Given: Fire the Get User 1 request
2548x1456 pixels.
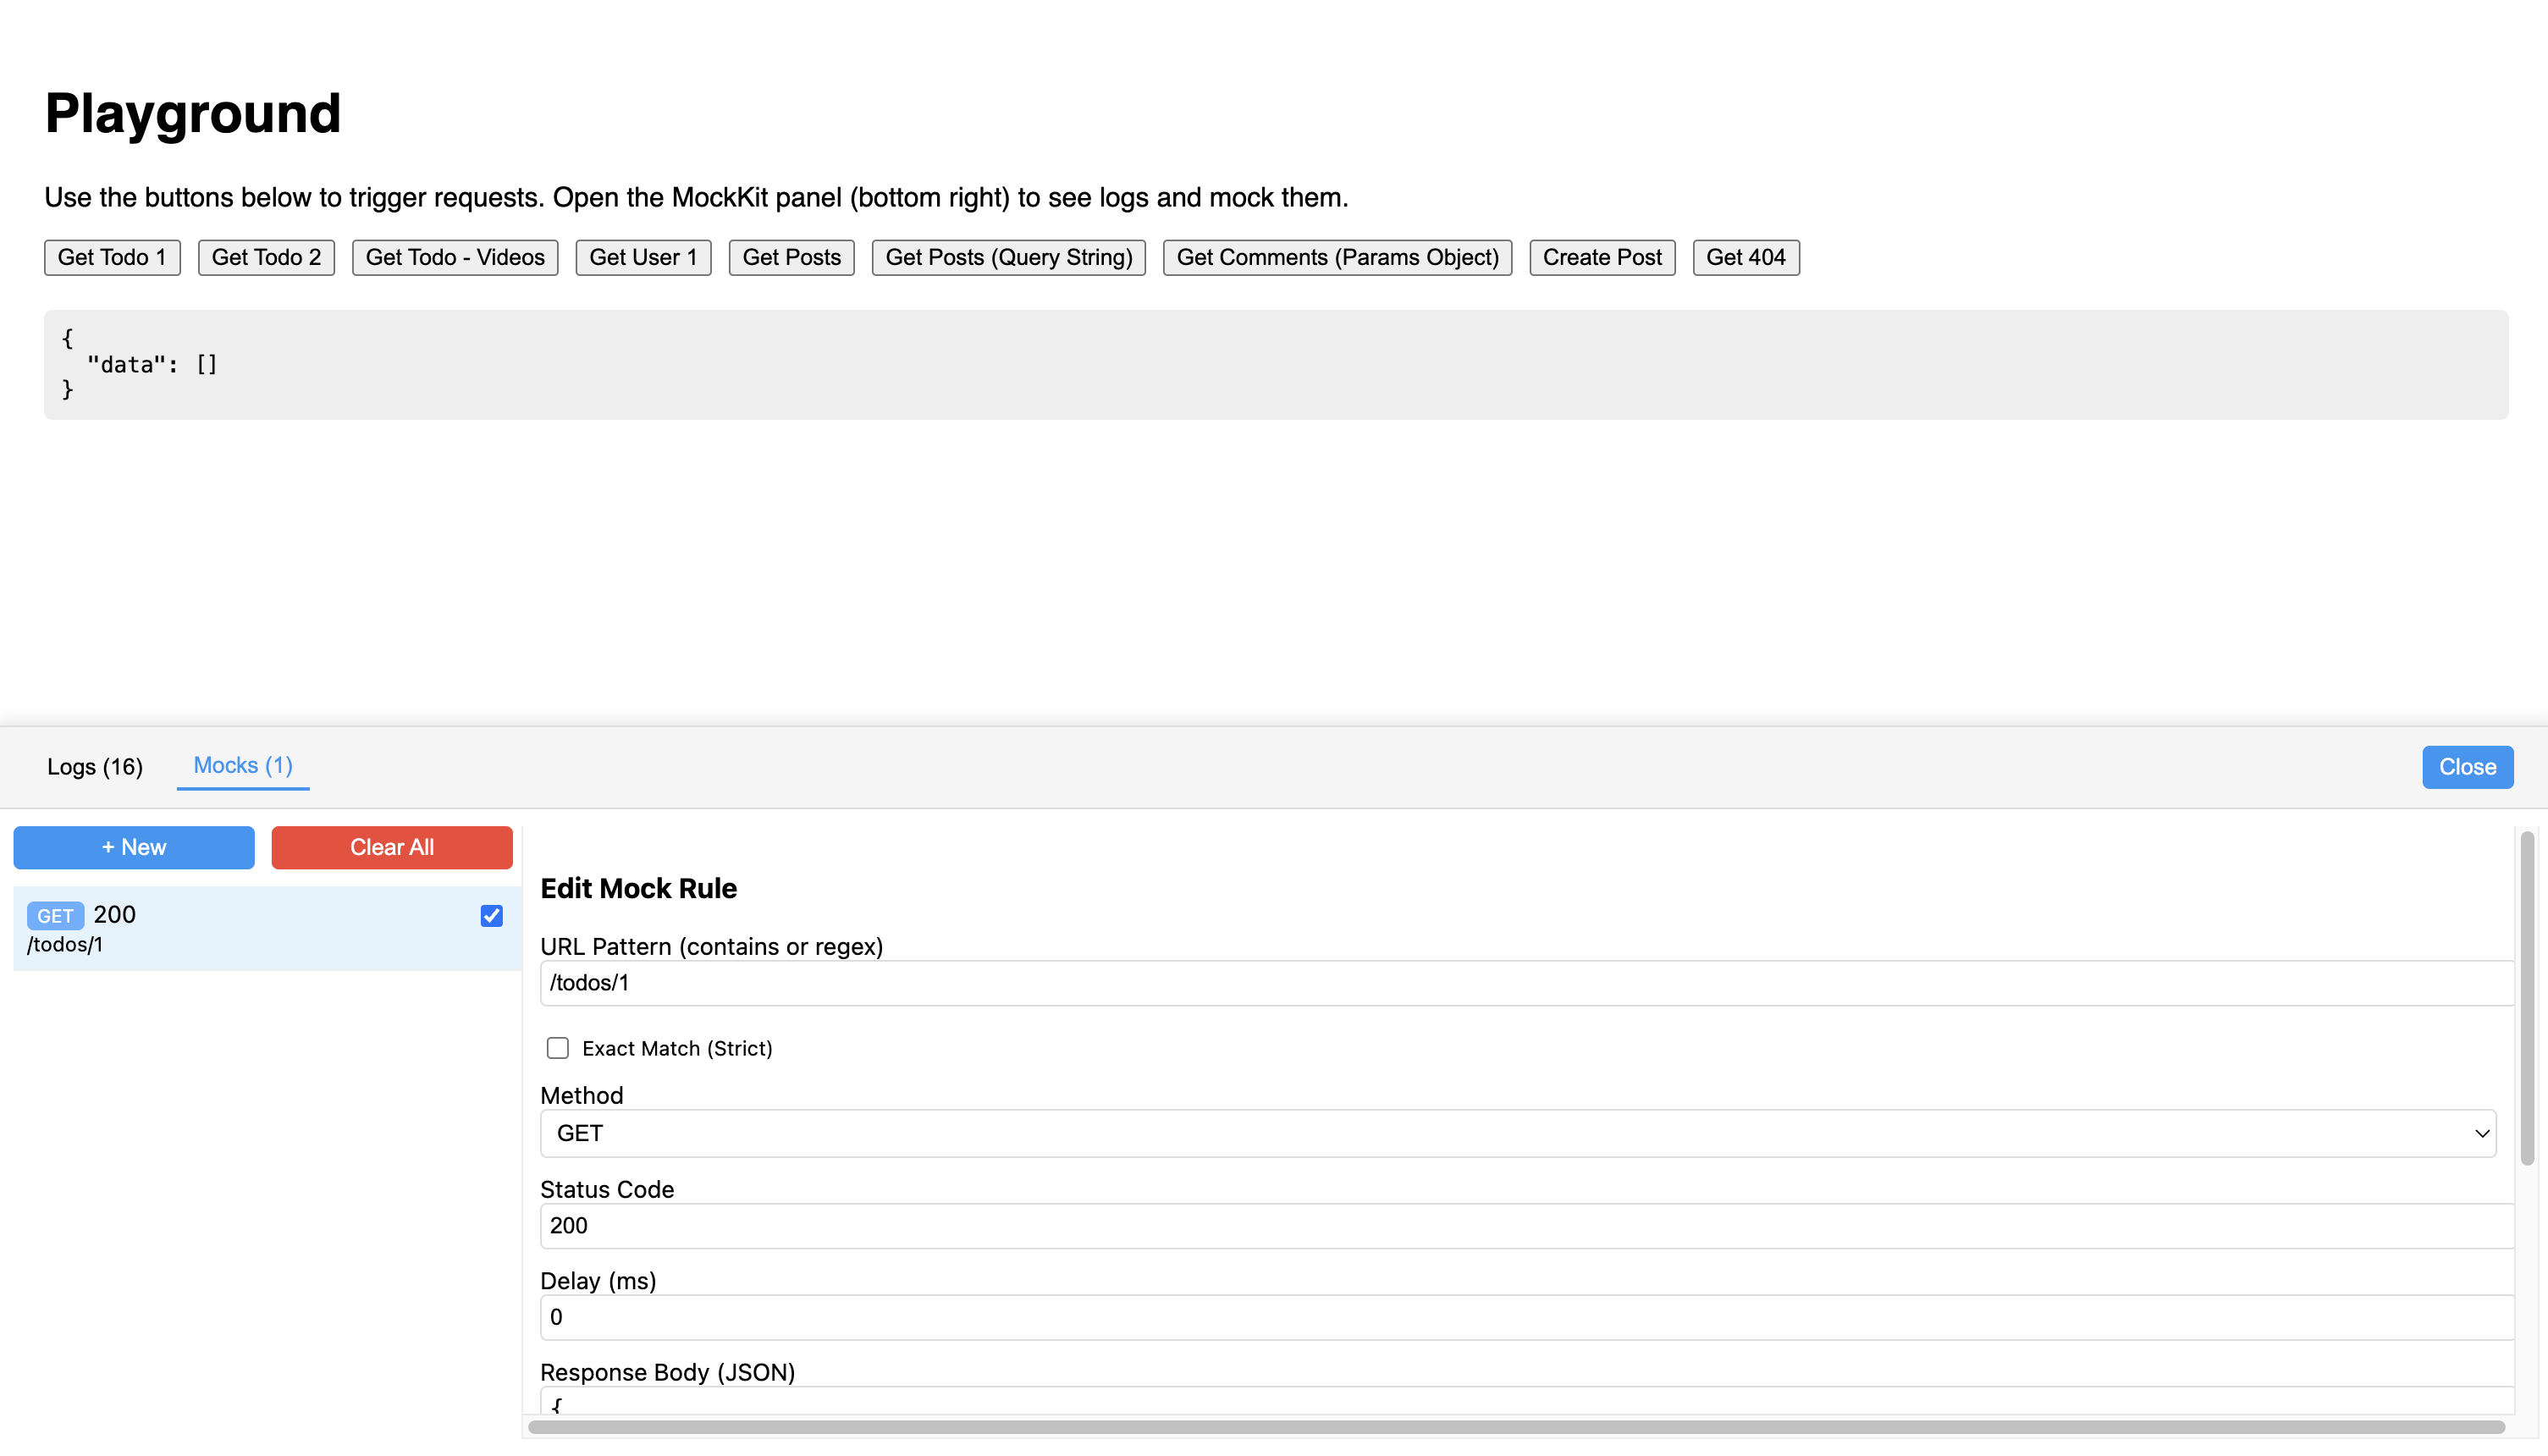Looking at the screenshot, I should (x=643, y=257).
